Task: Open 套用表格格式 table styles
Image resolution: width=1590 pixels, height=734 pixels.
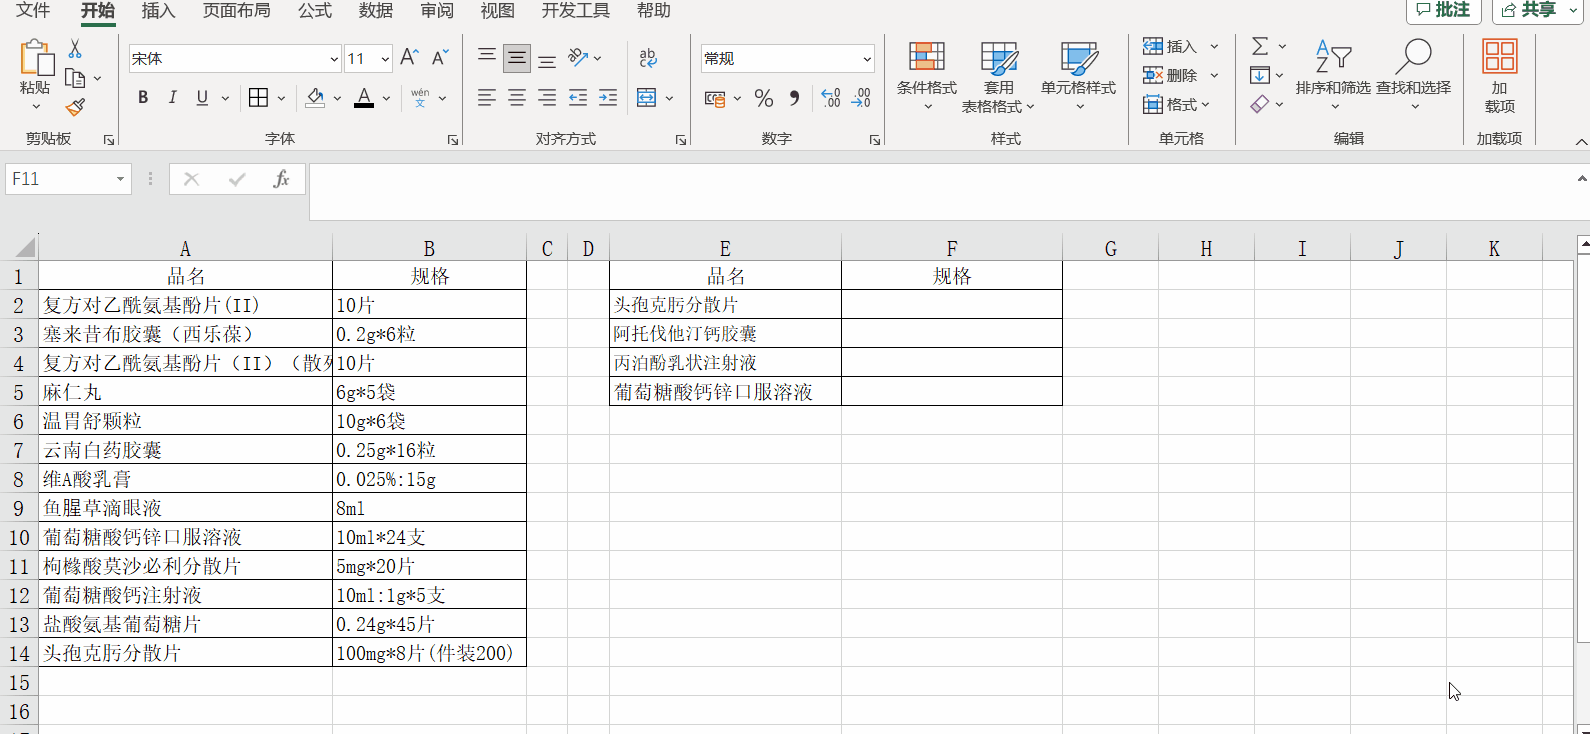Action: (998, 76)
